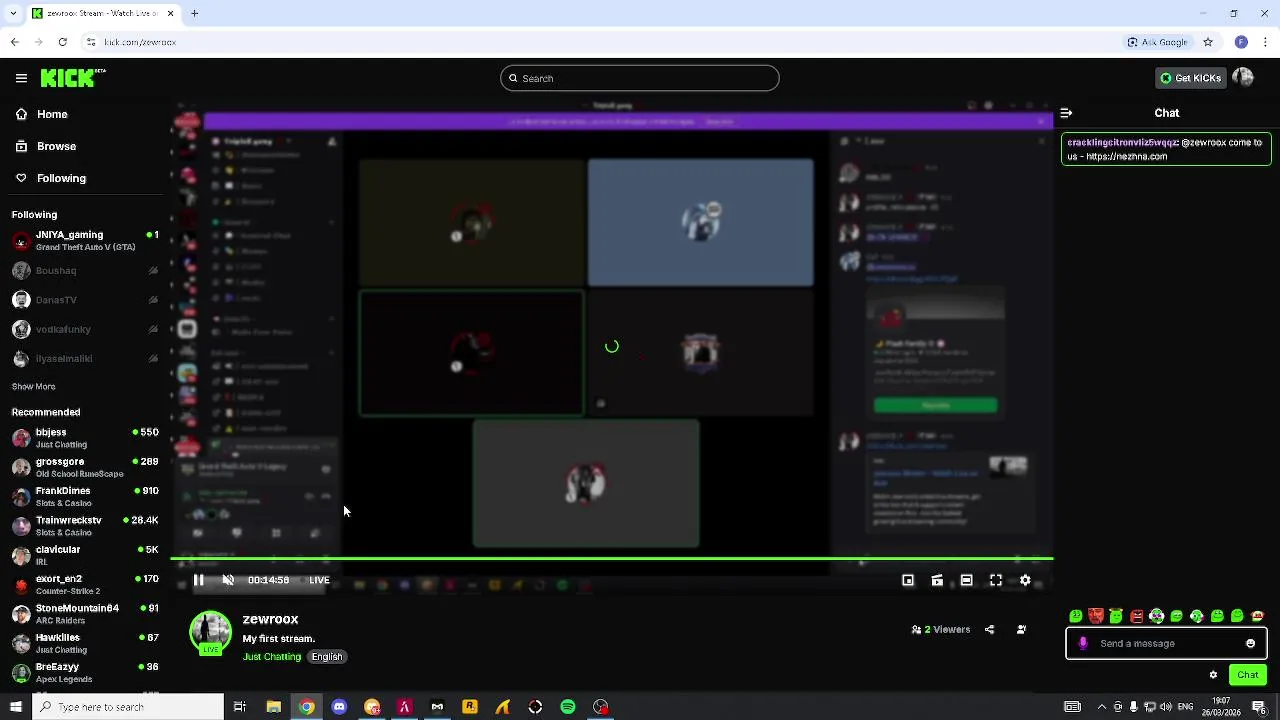Open Spotify from the taskbar
The image size is (1280, 720).
click(568, 707)
